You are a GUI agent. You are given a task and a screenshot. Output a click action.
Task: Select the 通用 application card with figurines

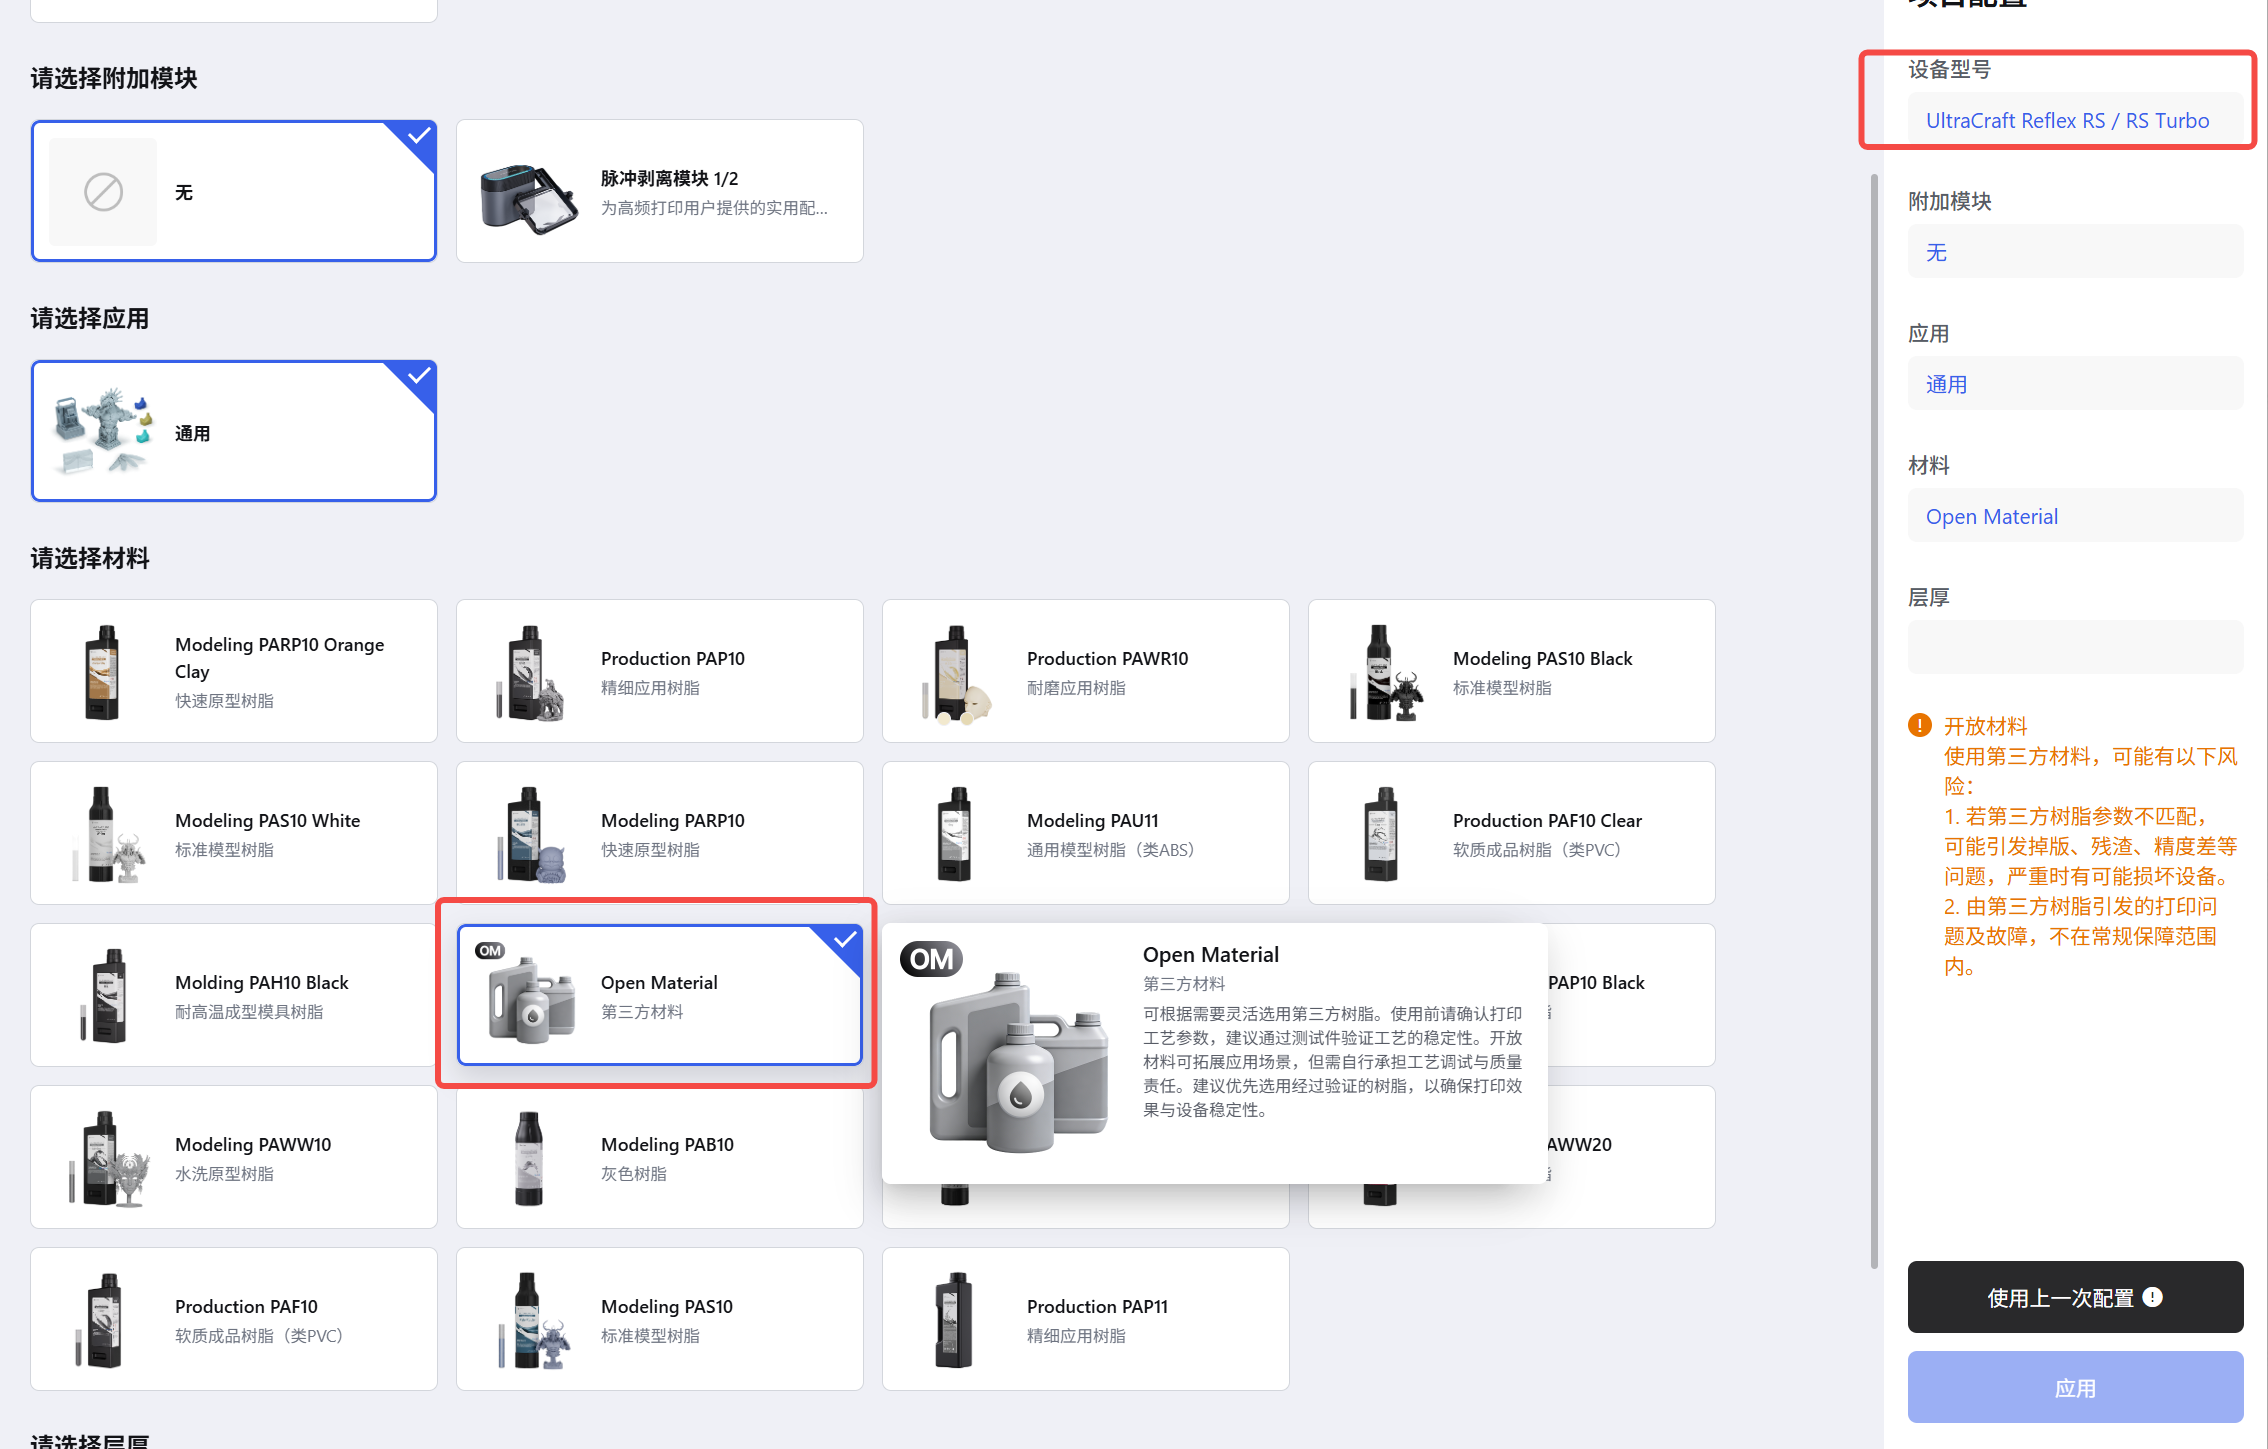click(x=234, y=431)
